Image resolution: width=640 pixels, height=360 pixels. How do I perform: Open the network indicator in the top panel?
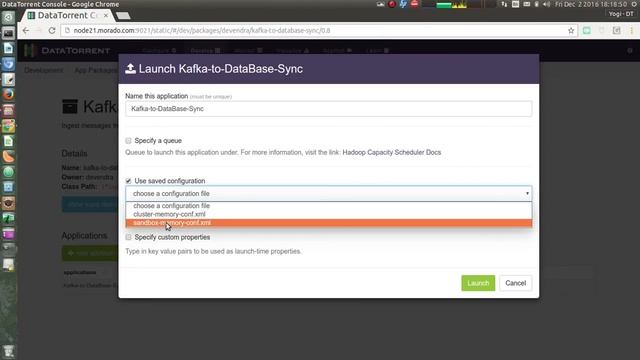pyautogui.click(x=504, y=4)
